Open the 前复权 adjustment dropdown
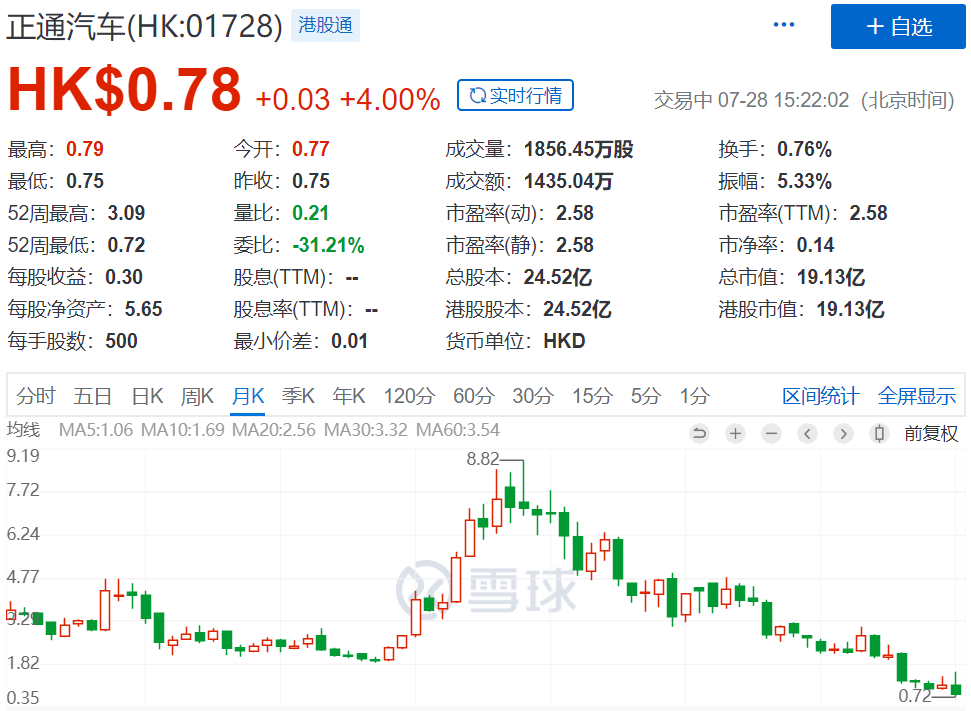This screenshot has height=711, width=971. [931, 433]
